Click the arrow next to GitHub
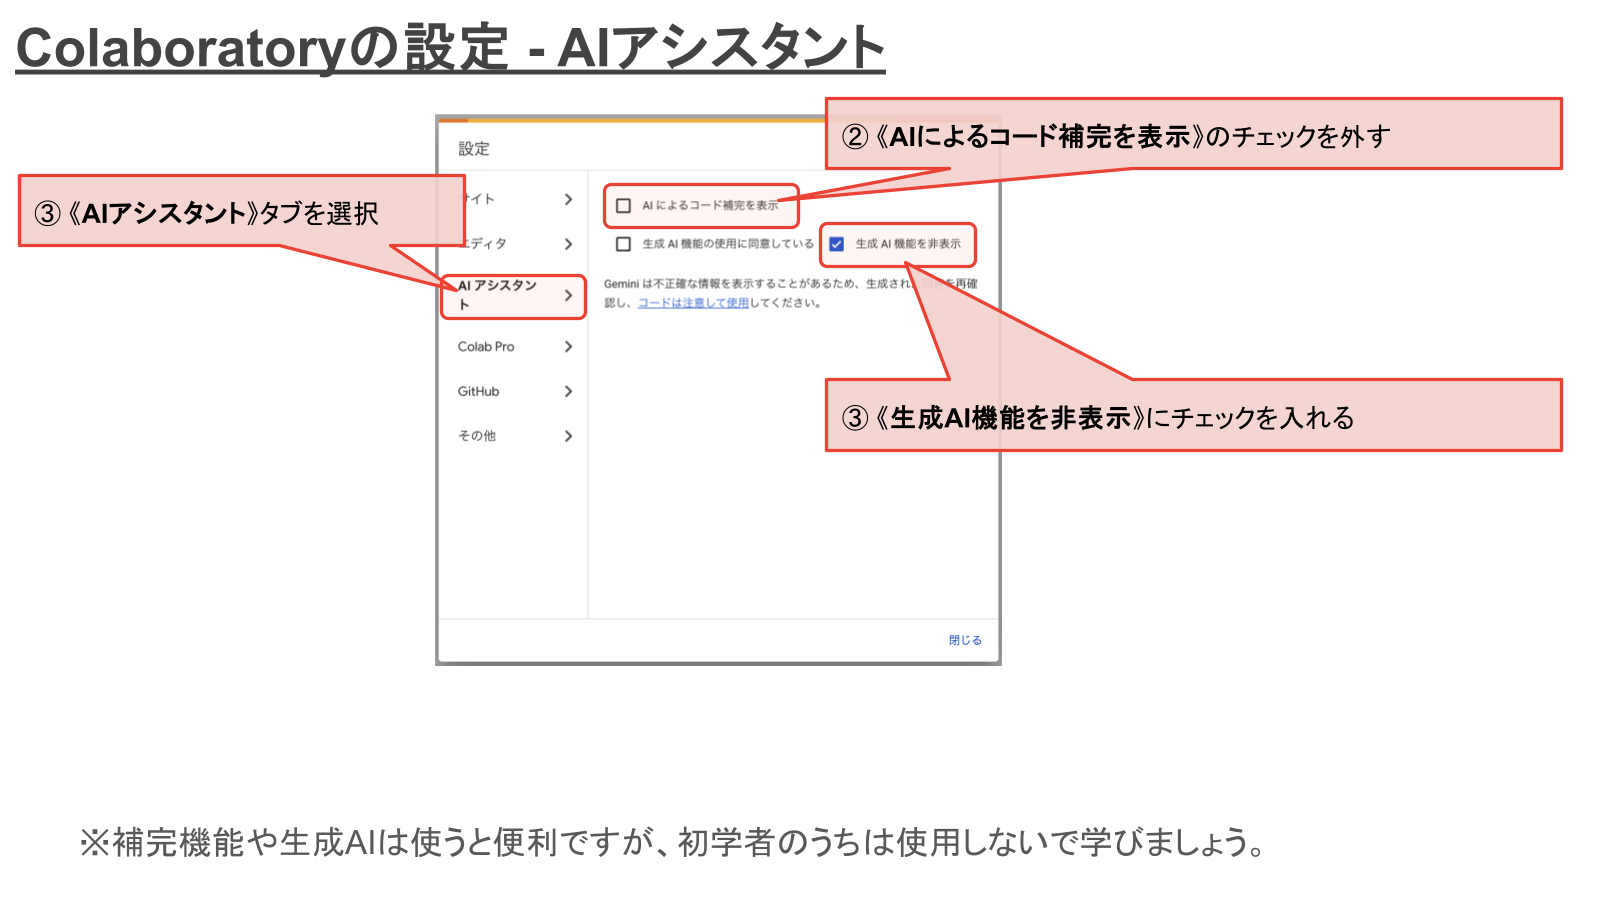The width and height of the screenshot is (1600, 900). [x=568, y=391]
